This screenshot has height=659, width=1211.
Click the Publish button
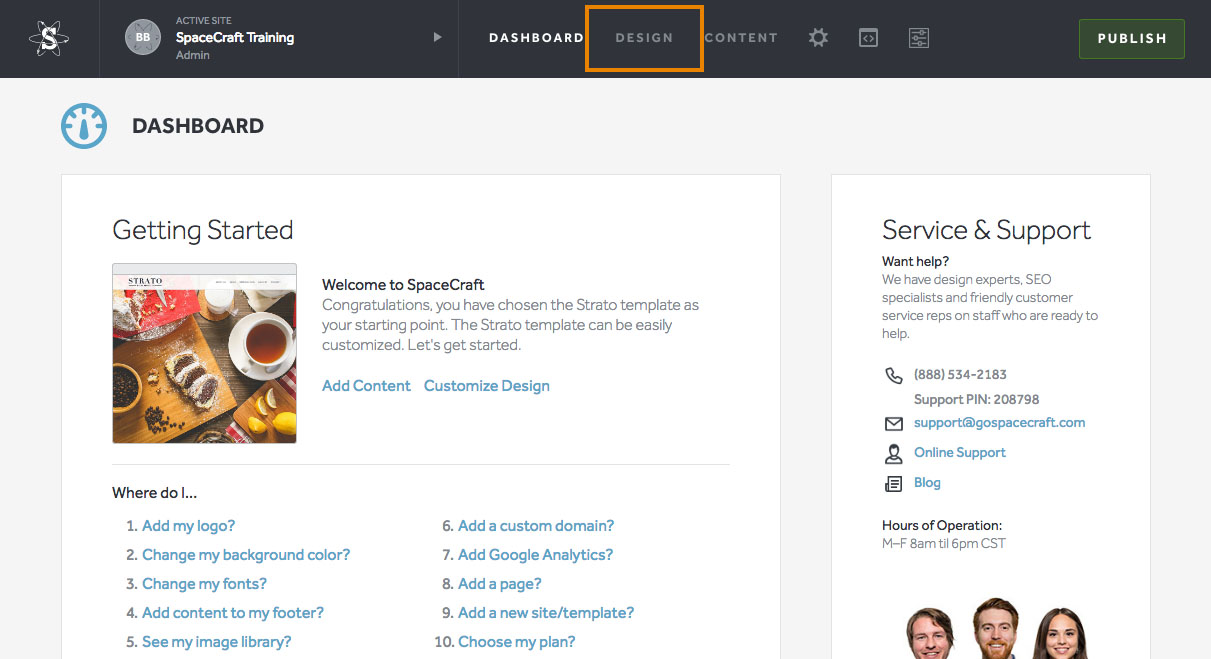[x=1132, y=39]
